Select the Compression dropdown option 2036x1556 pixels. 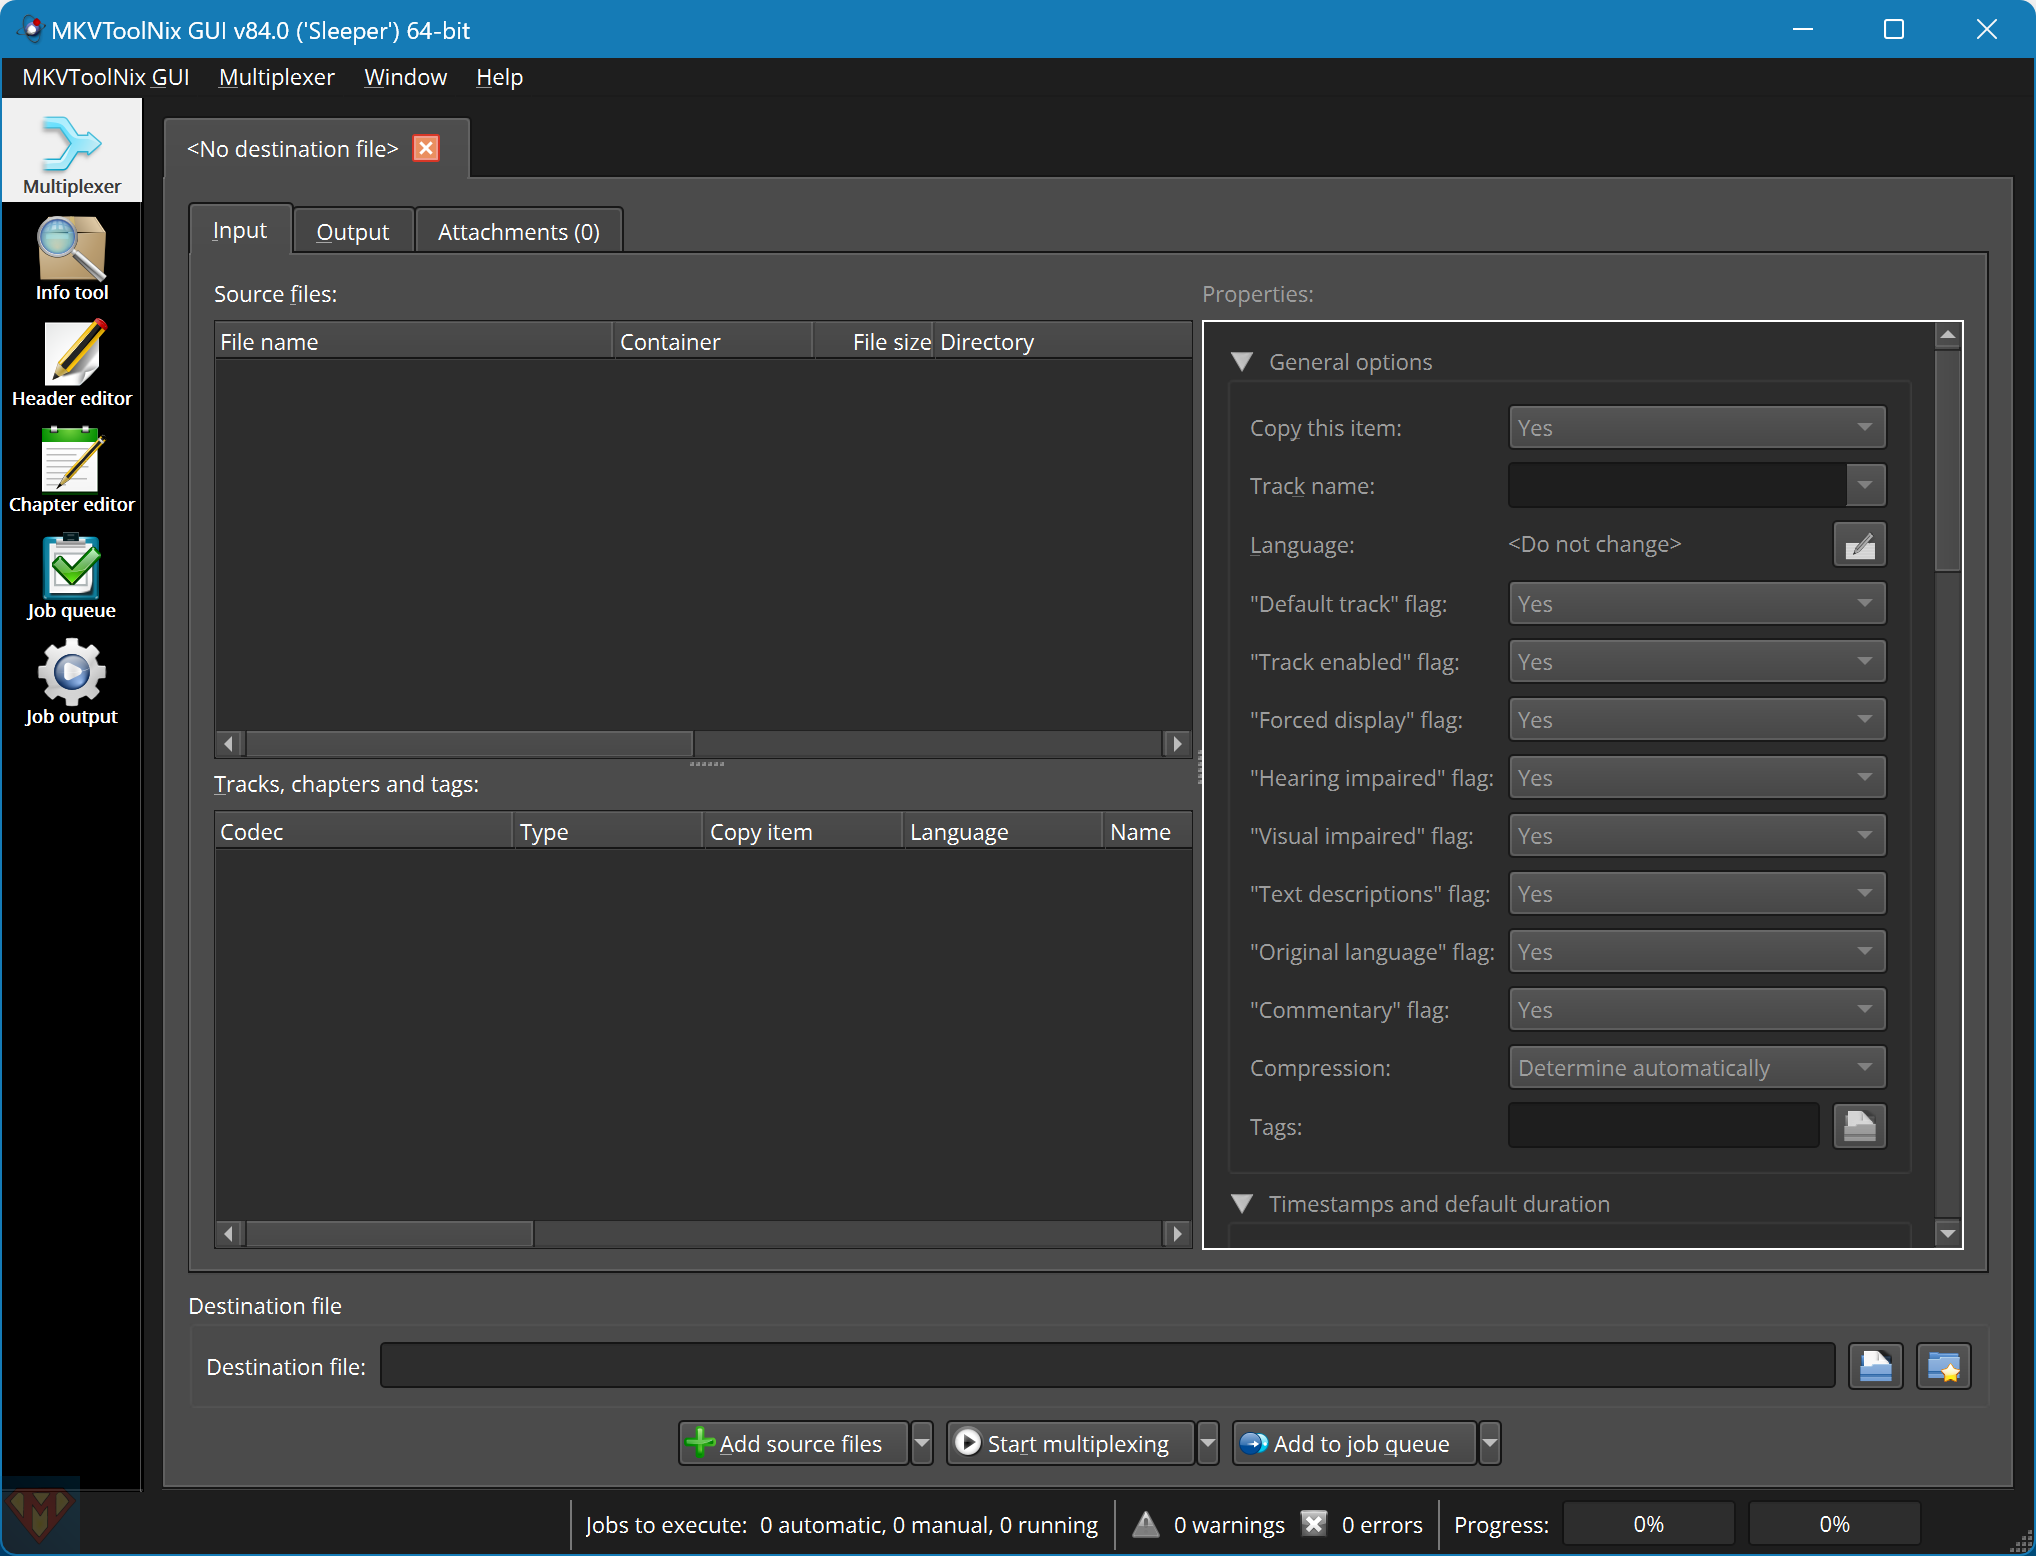point(1691,1067)
